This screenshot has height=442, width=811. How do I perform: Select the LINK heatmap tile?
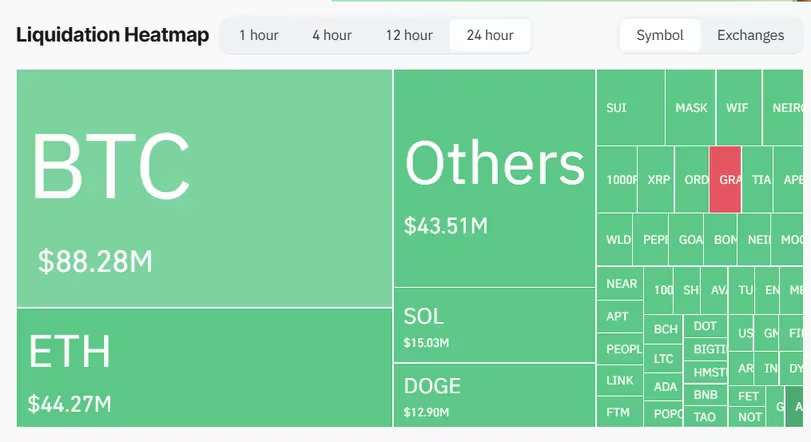[x=620, y=381]
